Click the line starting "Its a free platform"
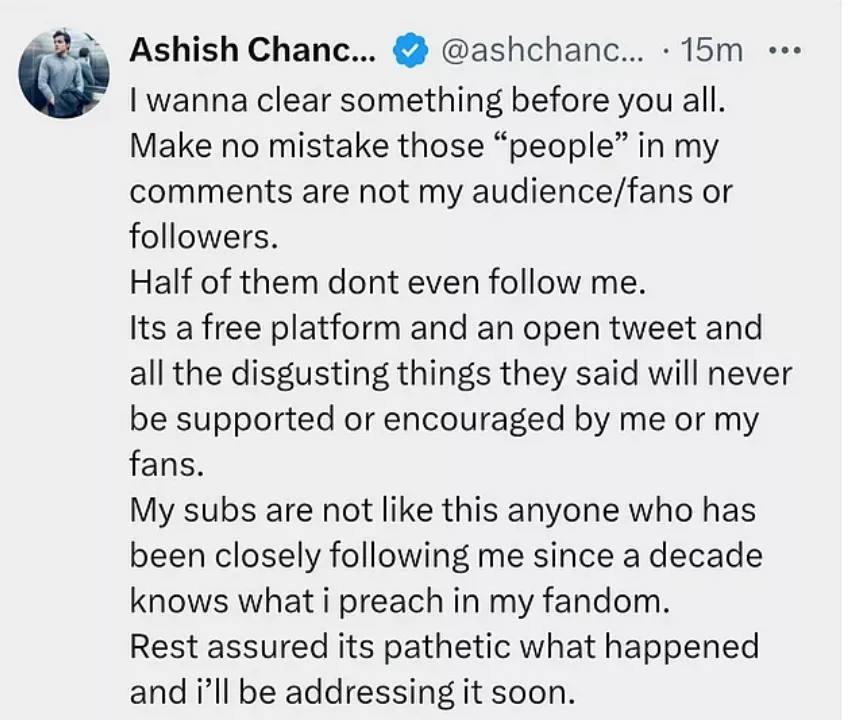This screenshot has width=865, height=720. (x=446, y=328)
